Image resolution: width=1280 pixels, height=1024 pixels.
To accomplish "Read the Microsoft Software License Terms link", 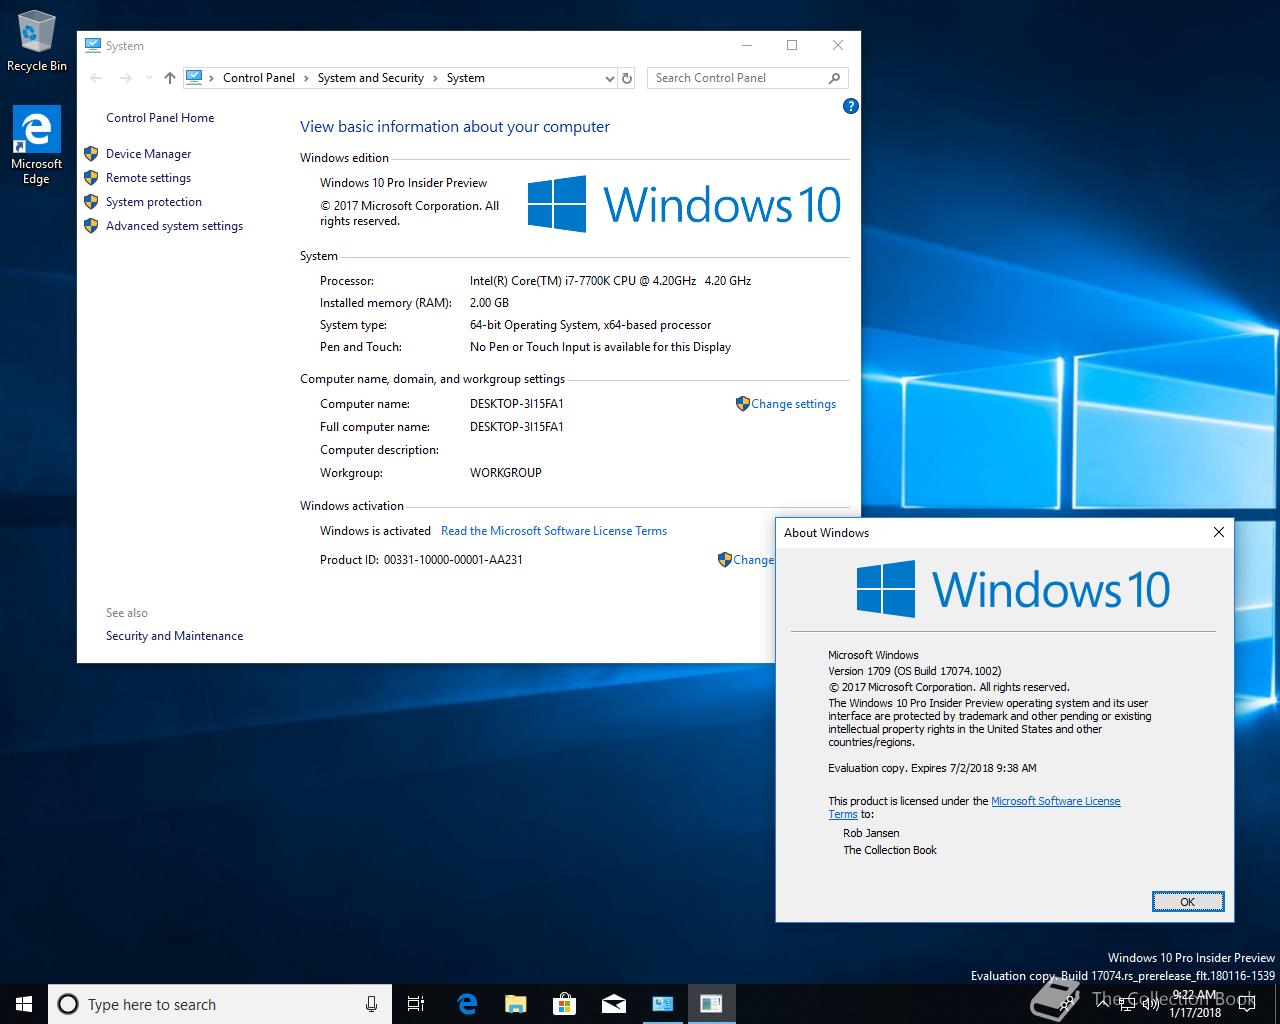I will coord(554,531).
